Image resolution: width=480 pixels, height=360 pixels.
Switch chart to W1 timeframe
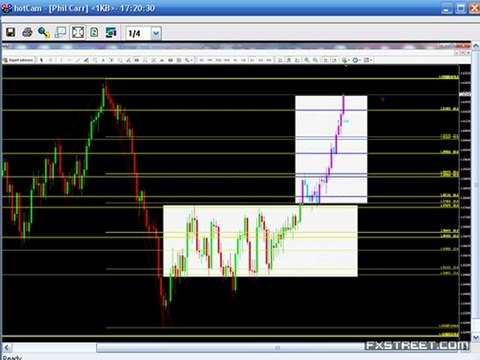tap(260, 60)
